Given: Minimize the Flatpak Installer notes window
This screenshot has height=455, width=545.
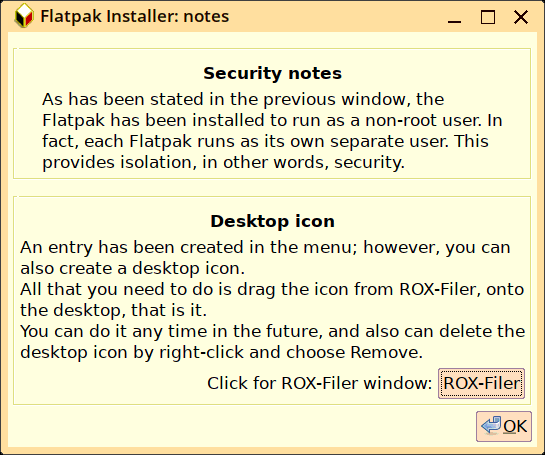Looking at the screenshot, I should point(454,17).
